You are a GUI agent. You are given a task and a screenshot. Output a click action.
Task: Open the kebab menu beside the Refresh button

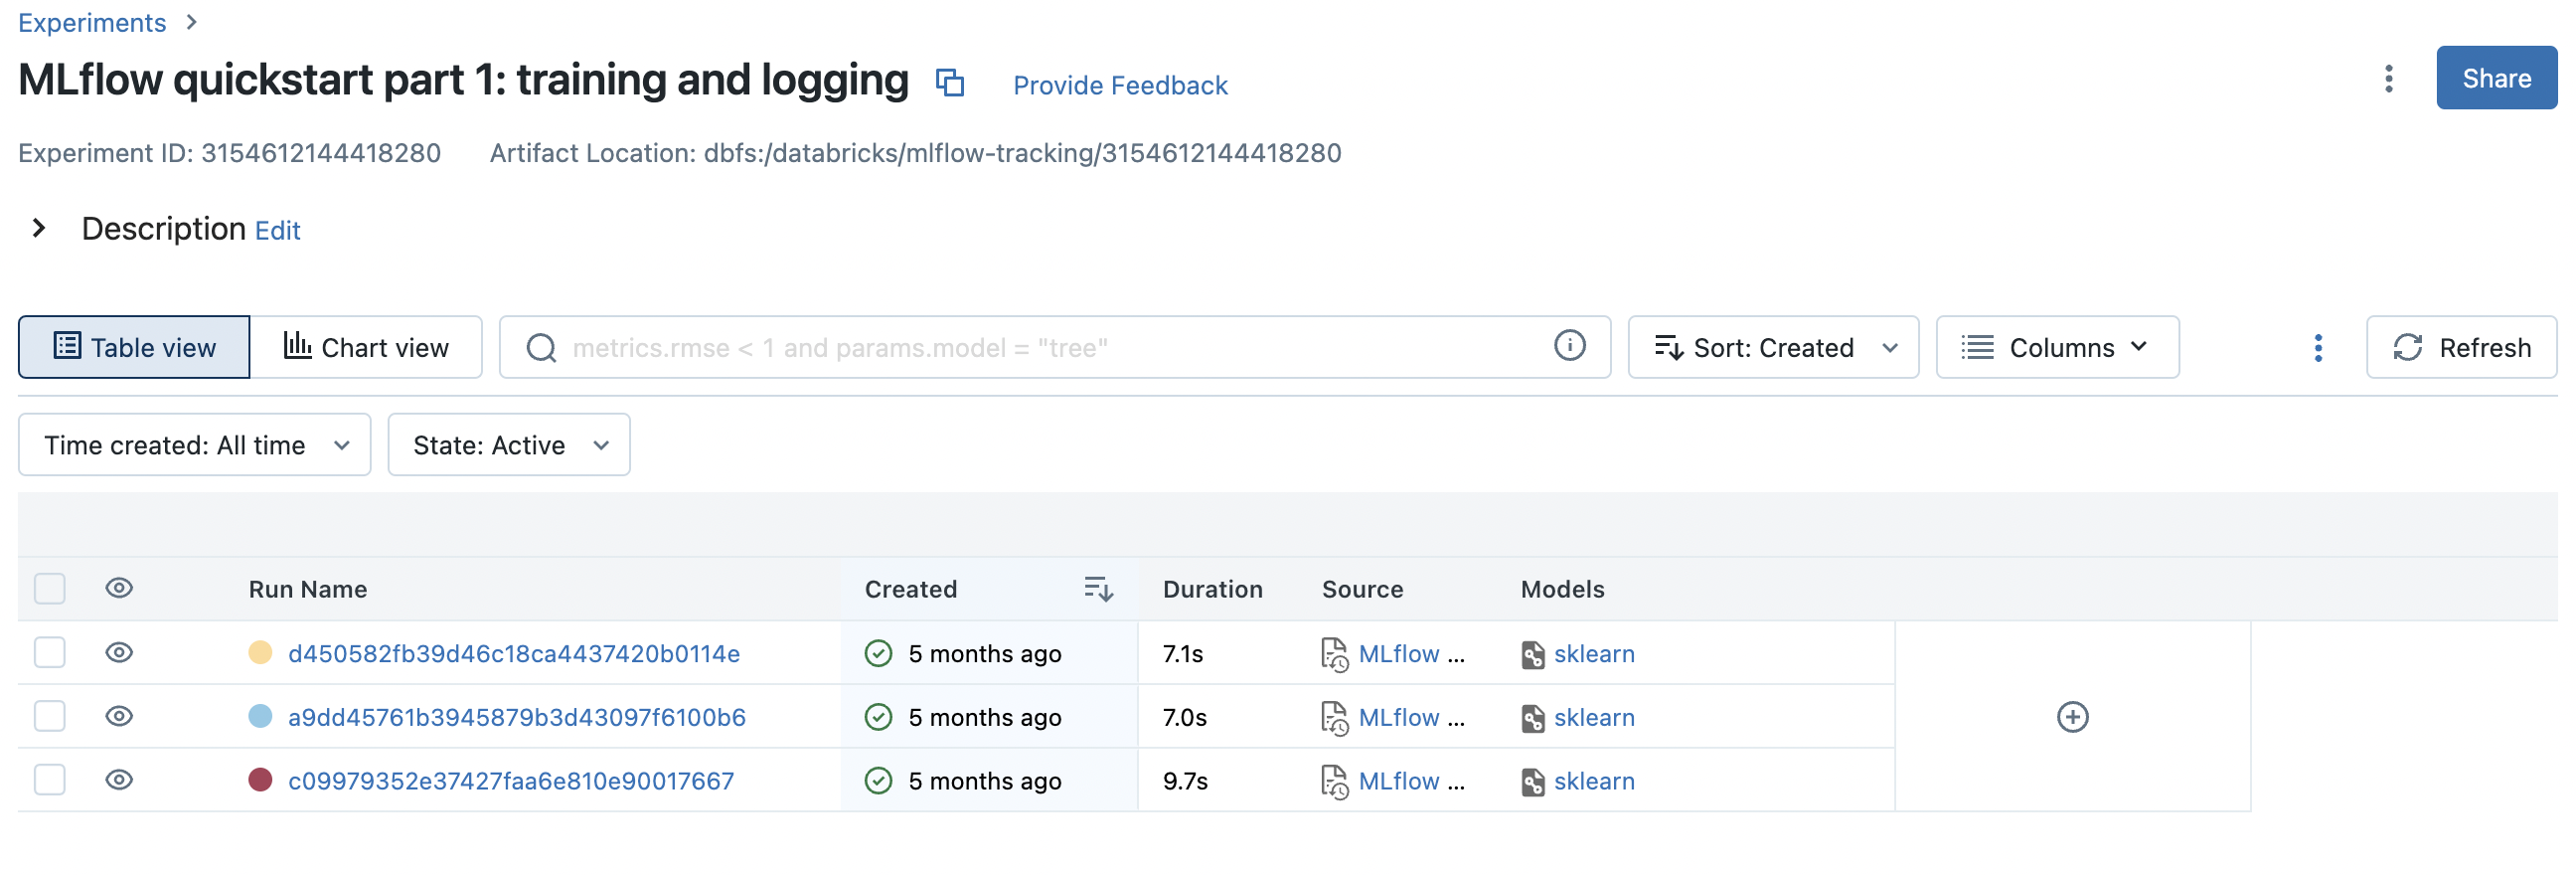point(2316,348)
